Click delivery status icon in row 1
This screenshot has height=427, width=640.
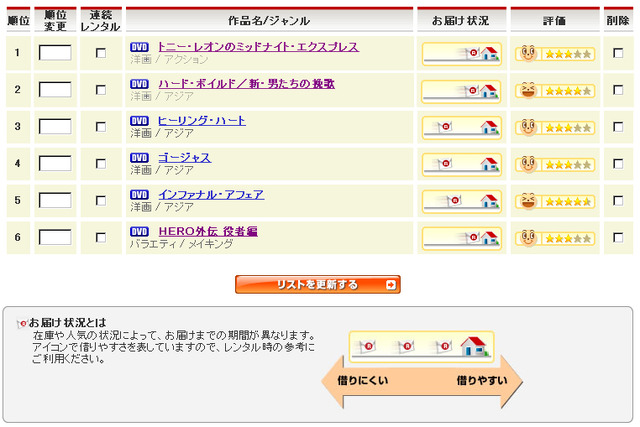click(x=462, y=54)
